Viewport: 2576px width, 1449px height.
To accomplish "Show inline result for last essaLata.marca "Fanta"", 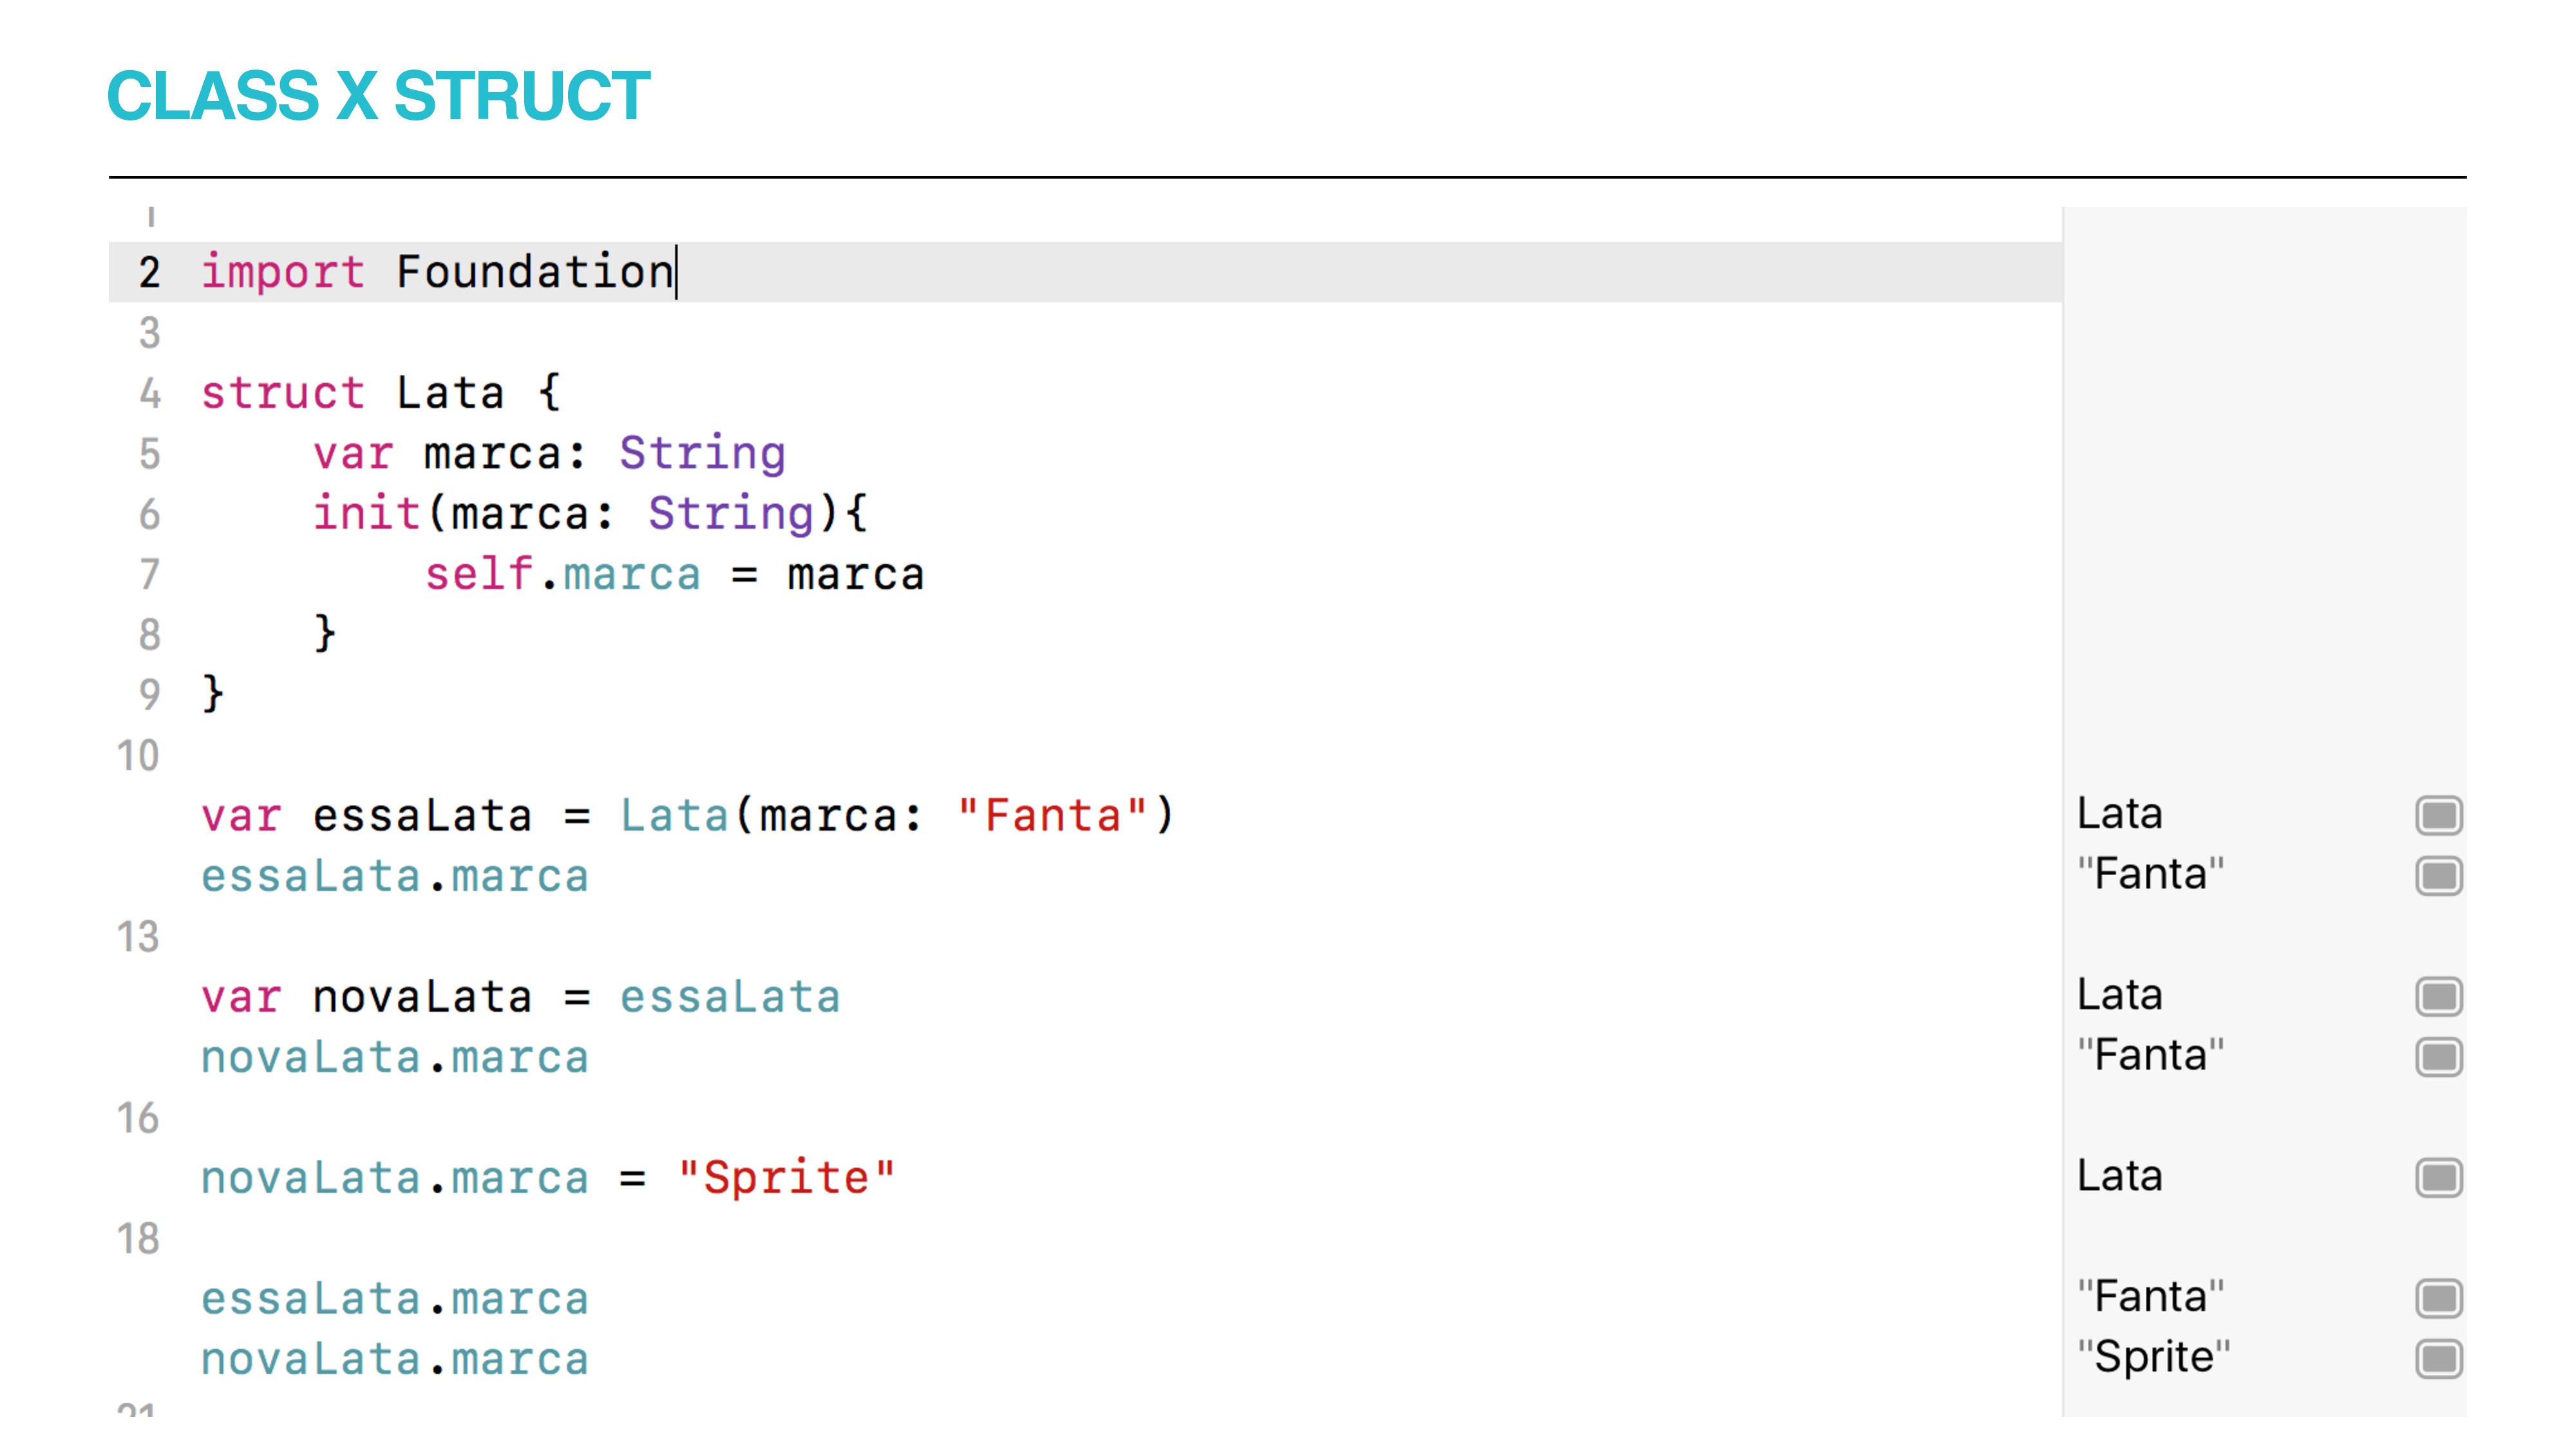I will pyautogui.click(x=2438, y=1298).
